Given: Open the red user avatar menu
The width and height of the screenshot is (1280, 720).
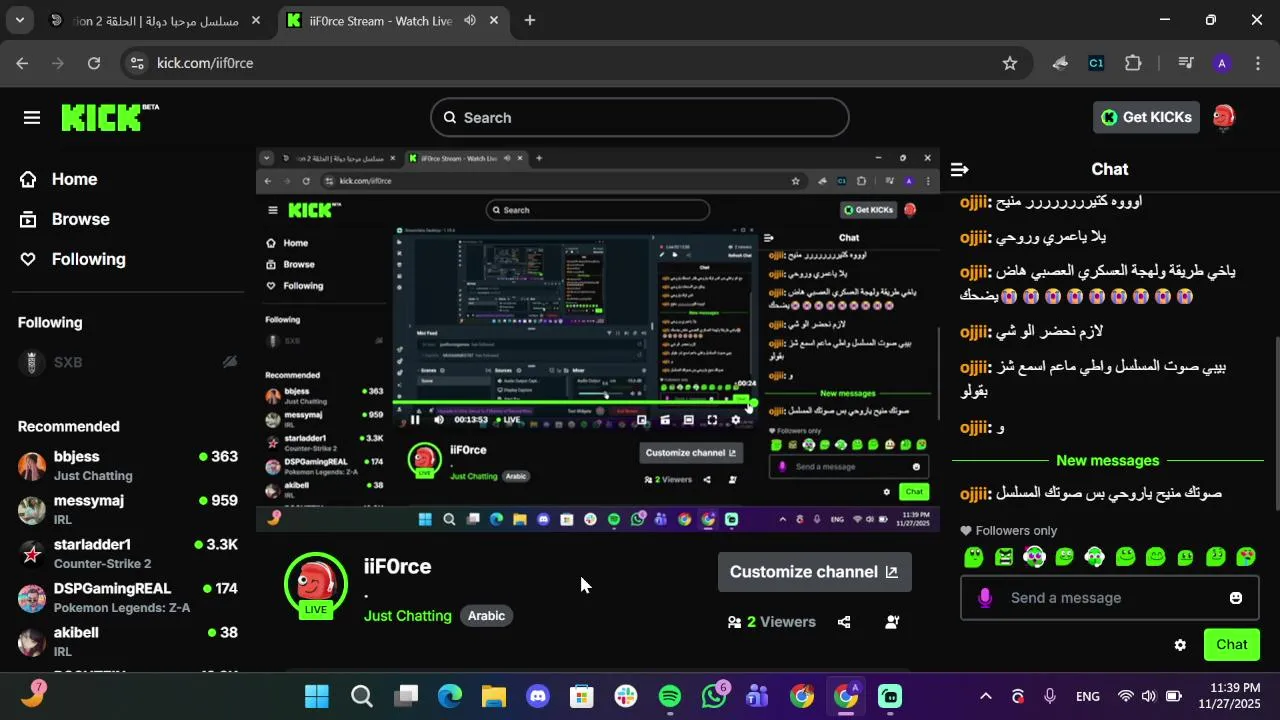Looking at the screenshot, I should tap(1223, 118).
